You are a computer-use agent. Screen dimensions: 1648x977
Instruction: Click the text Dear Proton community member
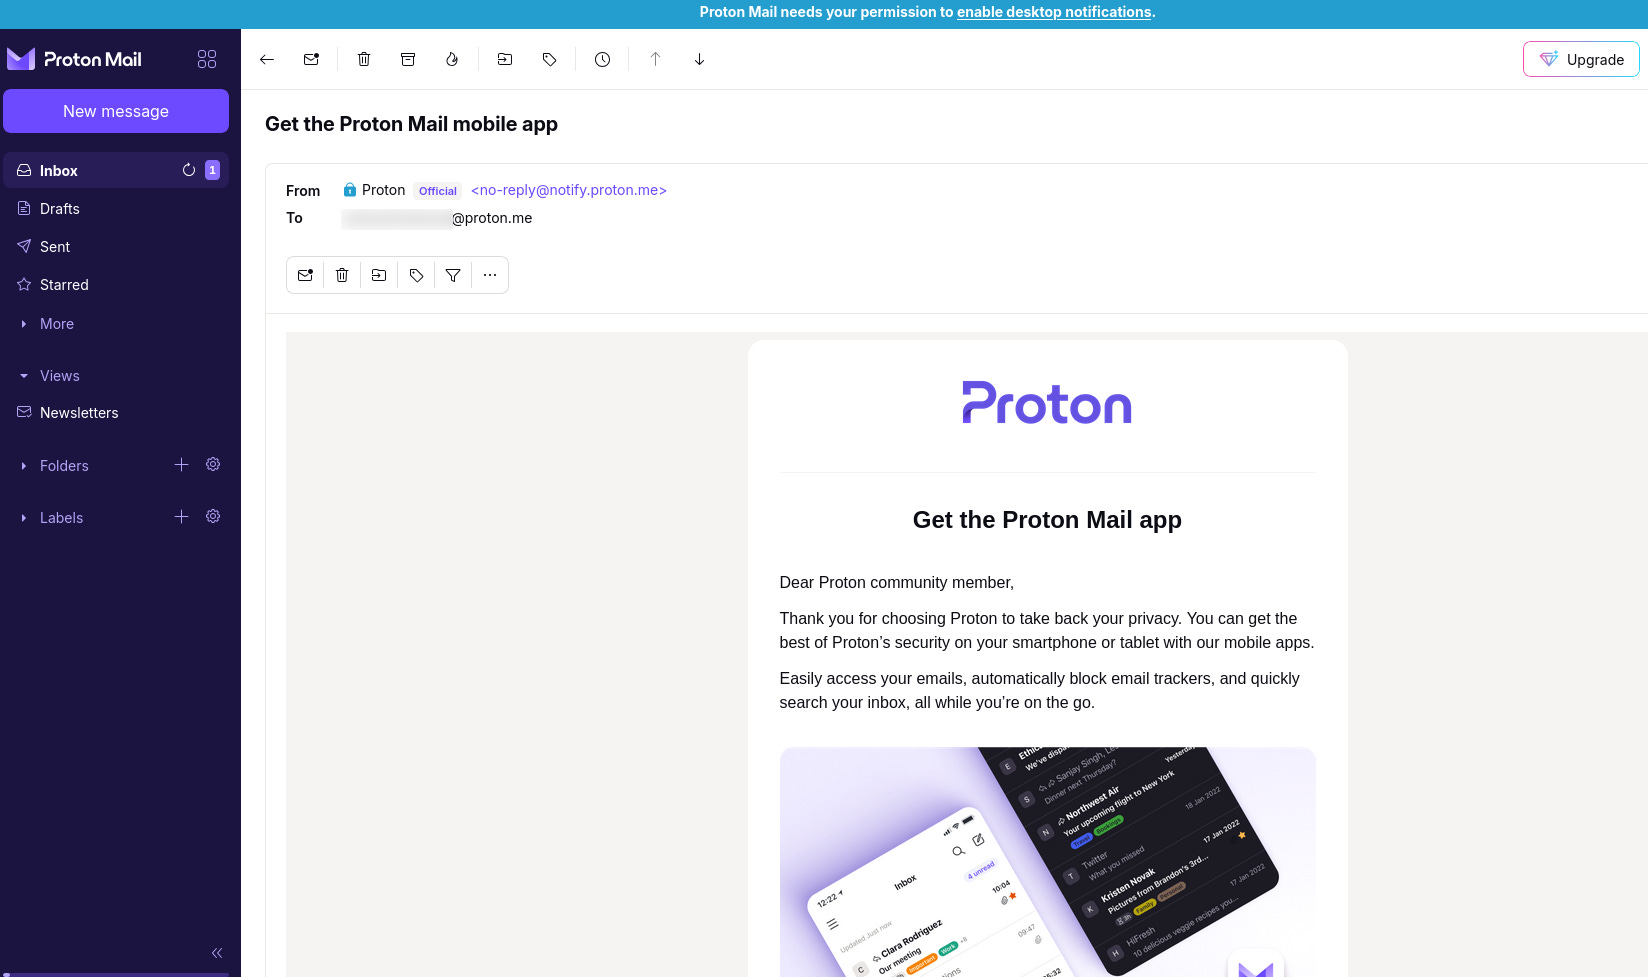896,583
